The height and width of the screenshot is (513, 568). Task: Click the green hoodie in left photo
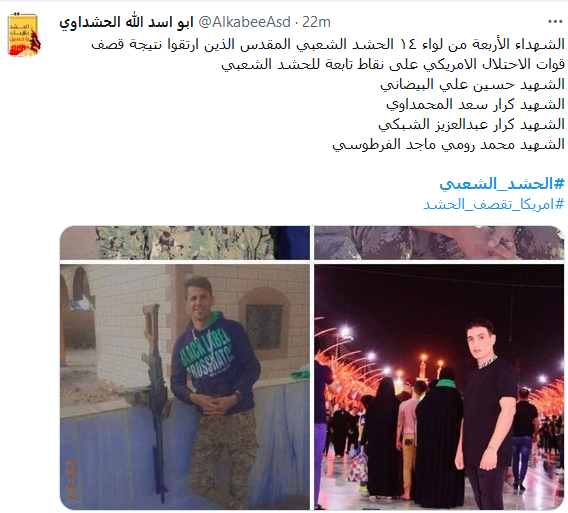[x=214, y=362]
